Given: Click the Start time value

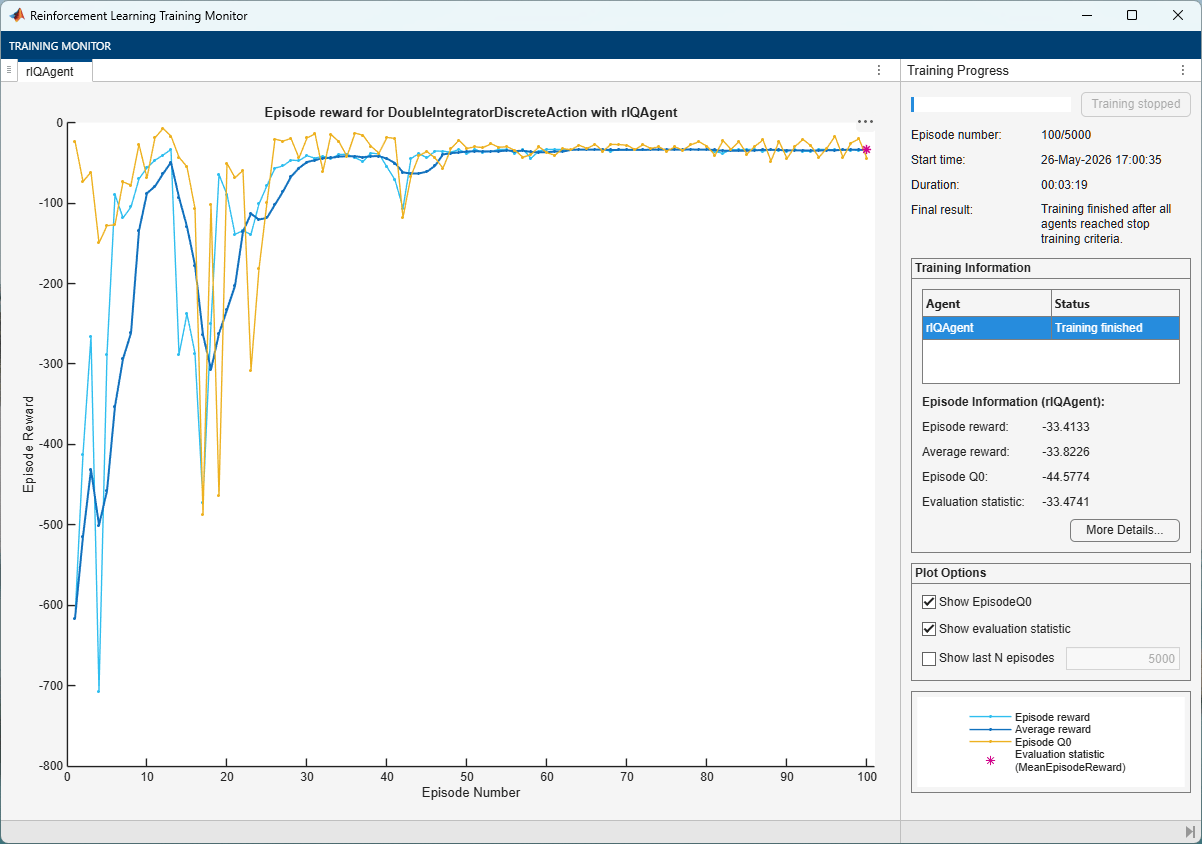Looking at the screenshot, I should 1101,159.
